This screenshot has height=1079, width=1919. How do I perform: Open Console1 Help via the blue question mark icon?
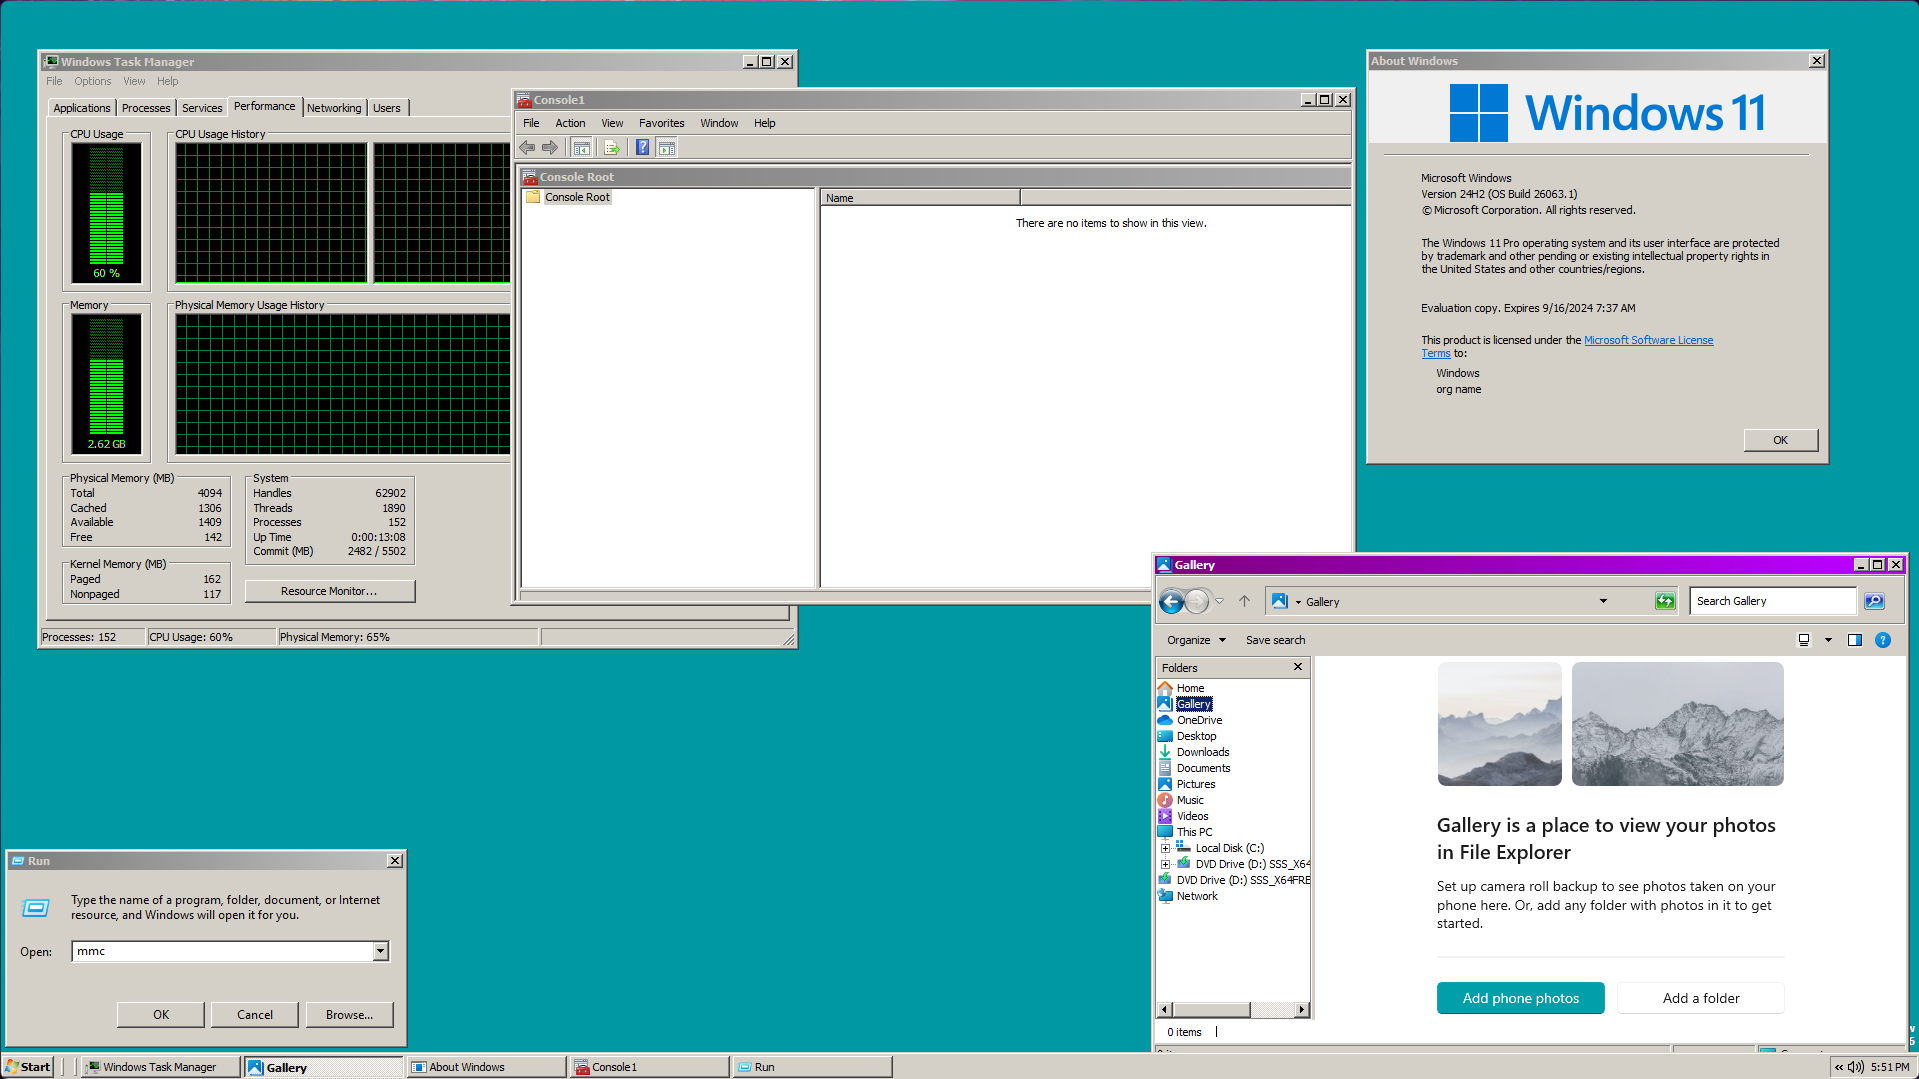642,148
